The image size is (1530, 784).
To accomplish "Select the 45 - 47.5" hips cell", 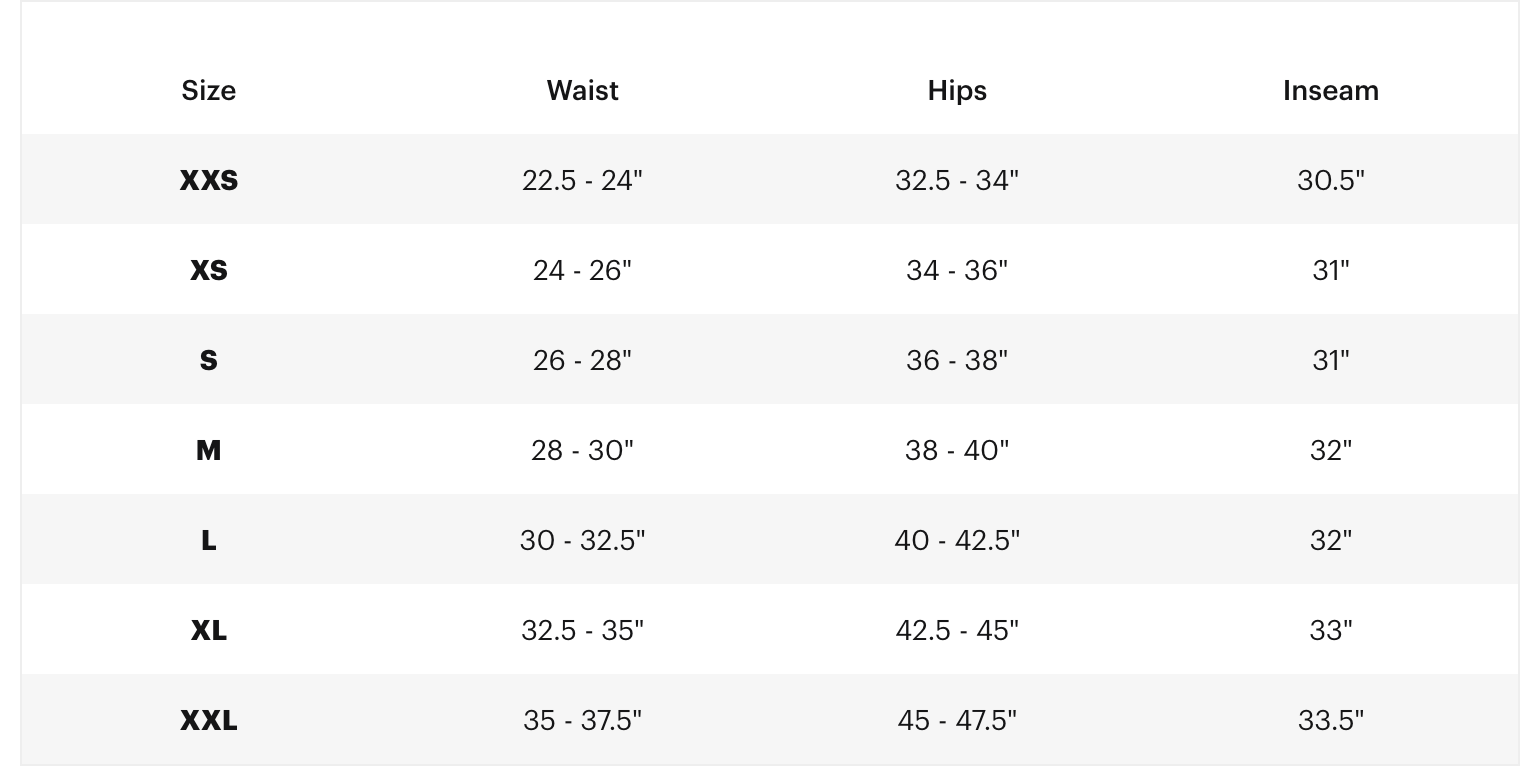I will point(957,720).
